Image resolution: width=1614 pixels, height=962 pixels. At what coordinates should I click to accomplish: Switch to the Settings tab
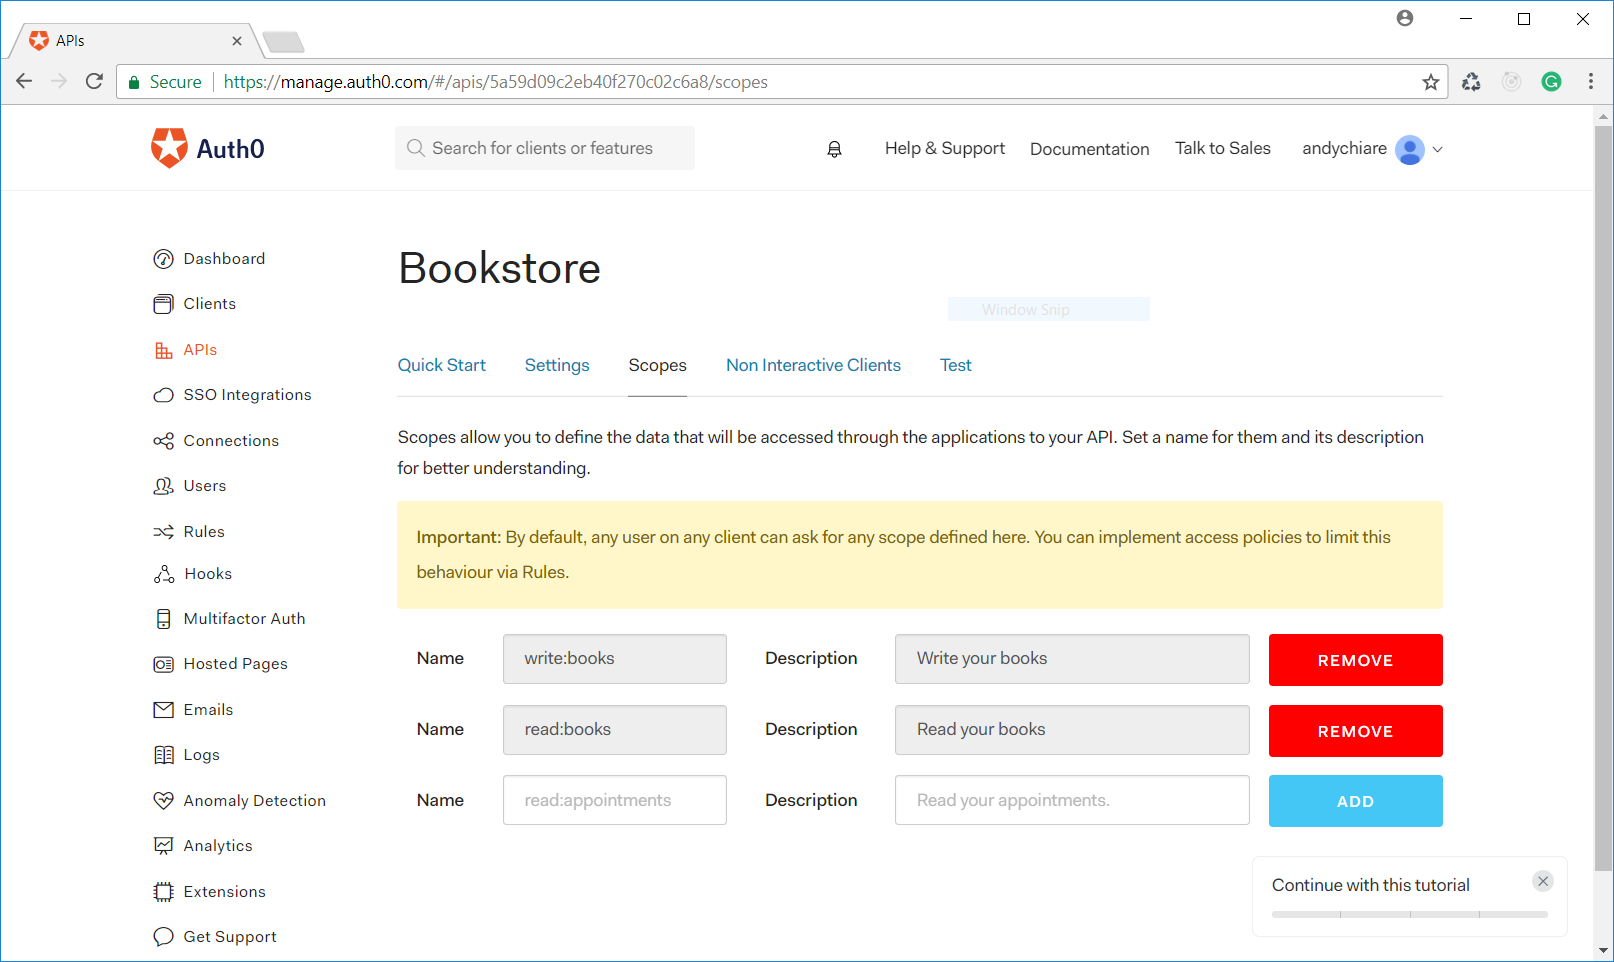[557, 366]
